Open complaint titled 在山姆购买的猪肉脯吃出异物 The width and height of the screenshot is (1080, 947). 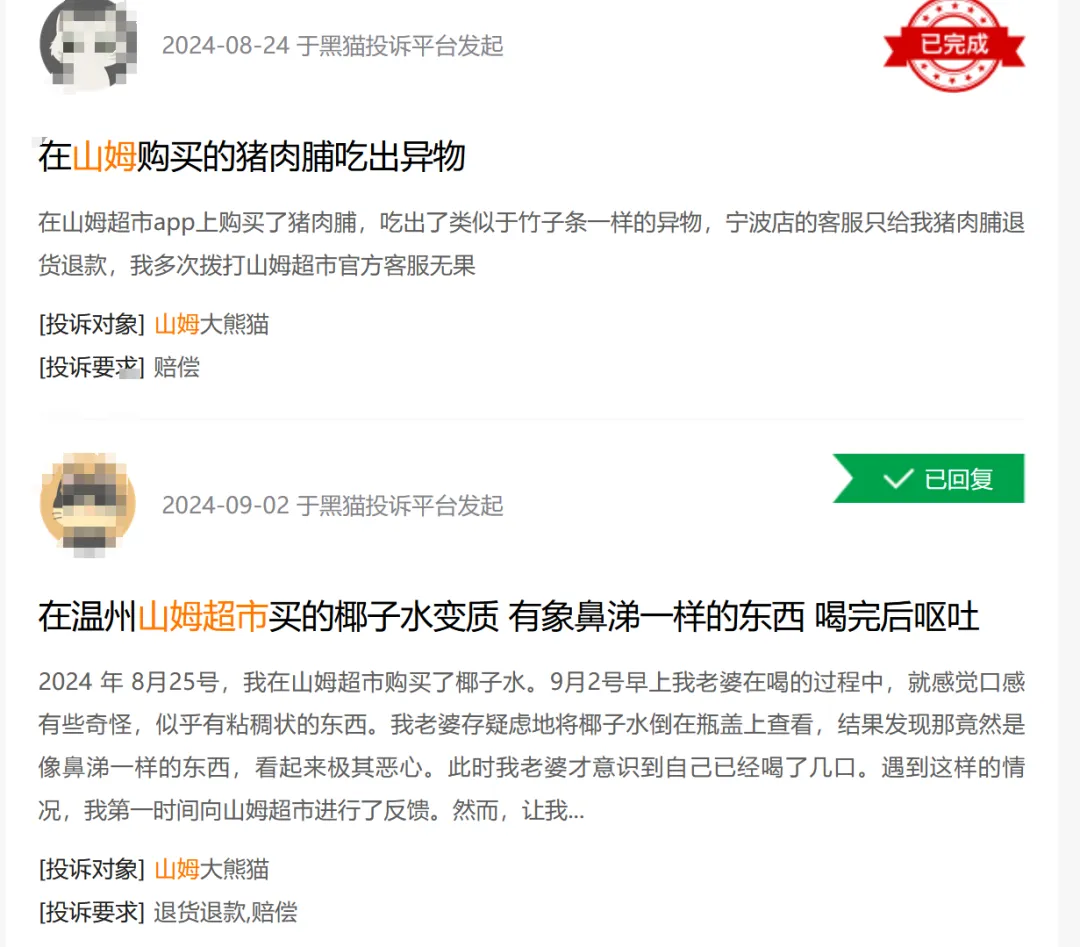252,156
